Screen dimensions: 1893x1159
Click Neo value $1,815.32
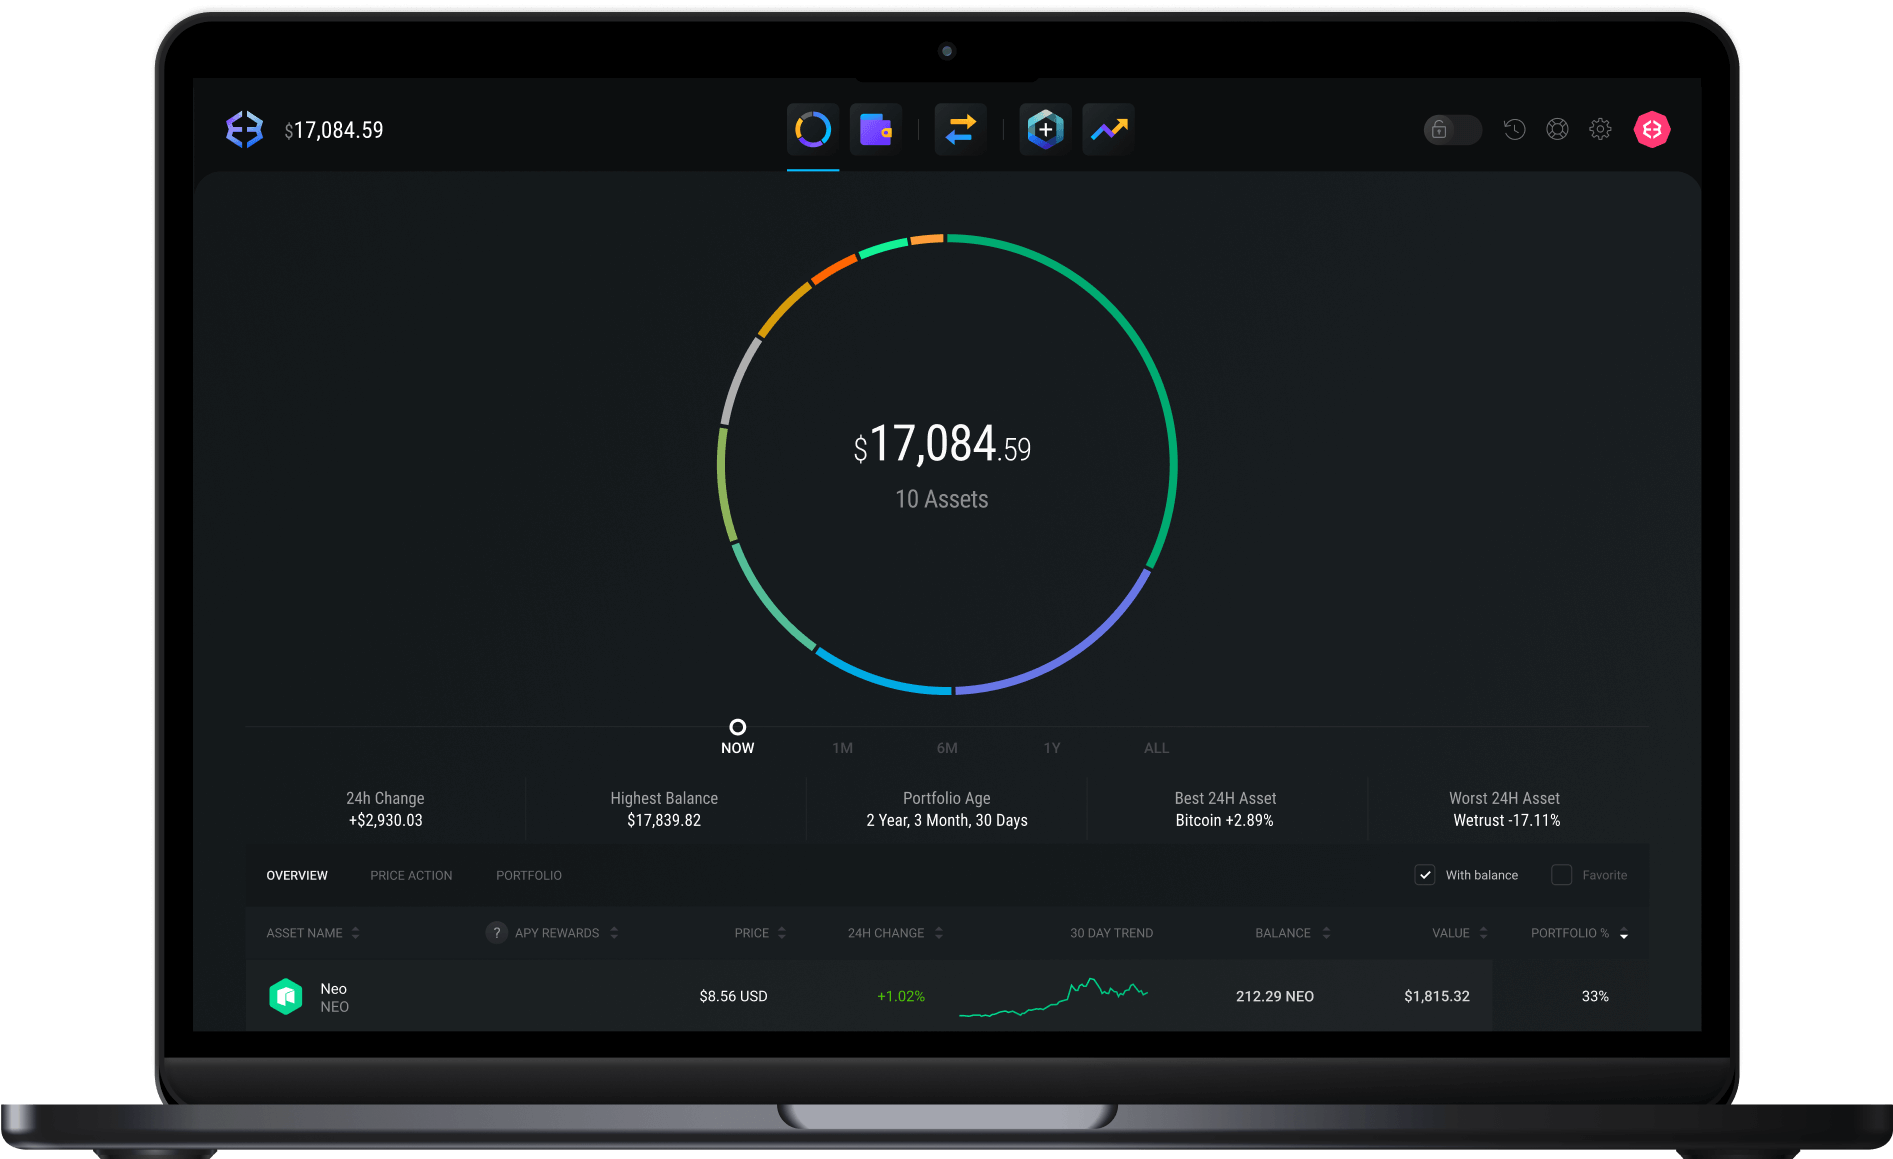(1437, 996)
